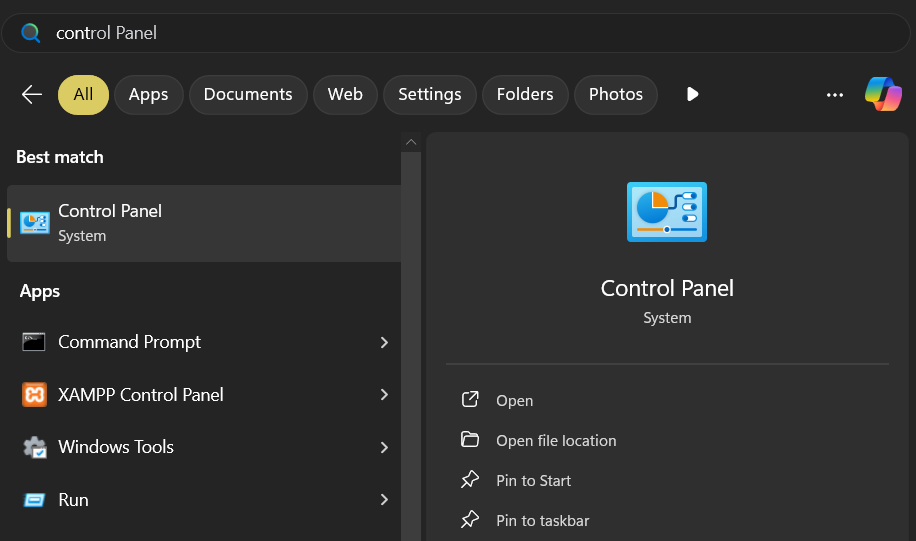Switch to the Folders filter tab
This screenshot has height=541, width=916.
click(x=525, y=95)
